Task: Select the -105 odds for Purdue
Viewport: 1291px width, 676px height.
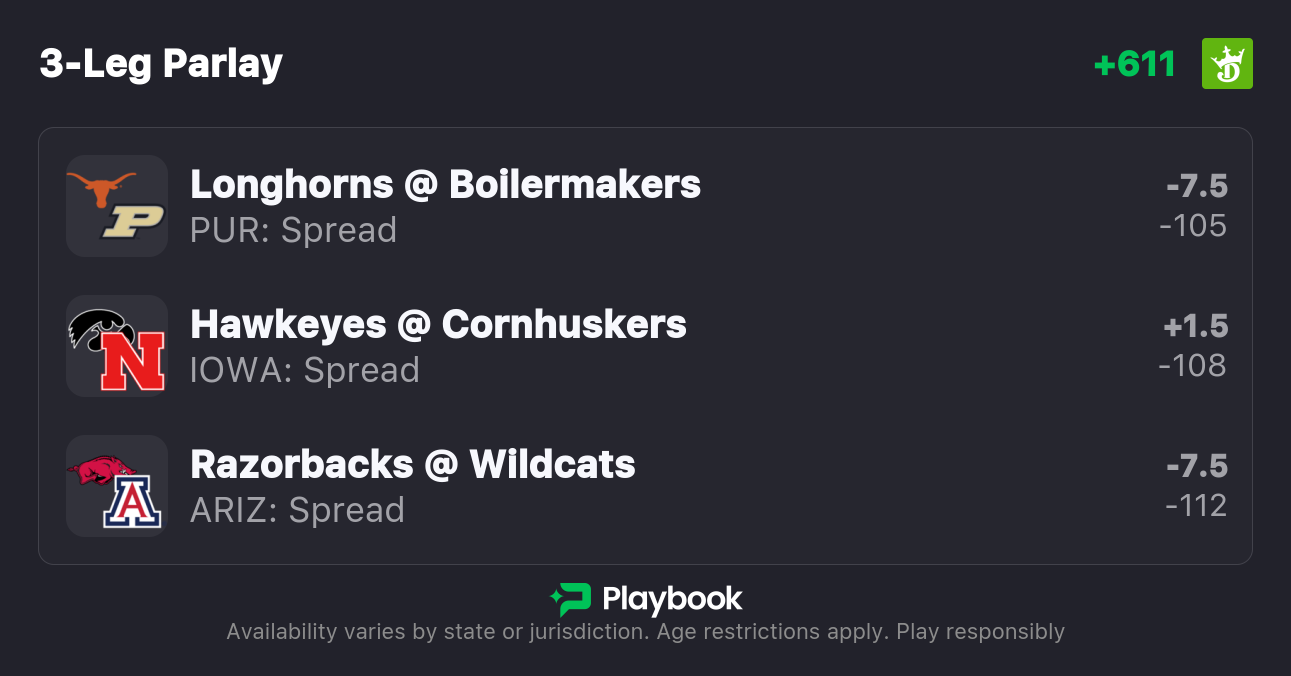Action: (1193, 226)
